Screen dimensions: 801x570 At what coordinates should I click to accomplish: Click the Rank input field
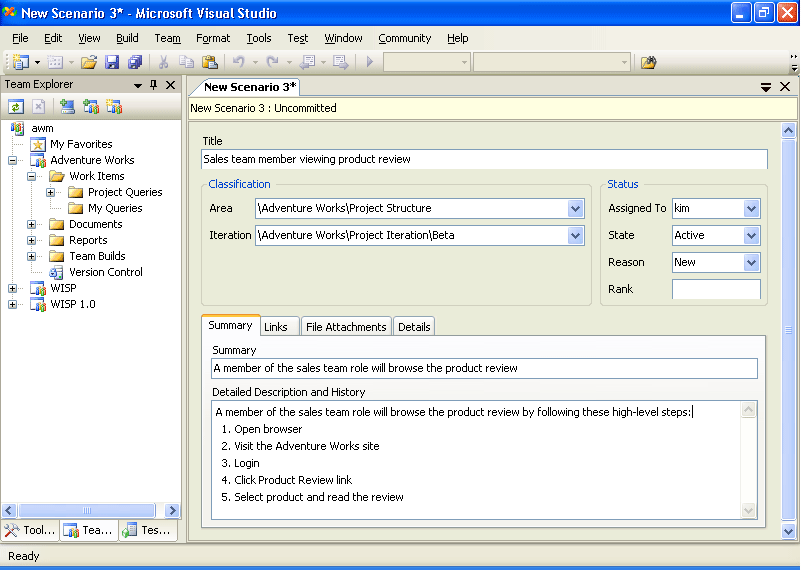[716, 290]
